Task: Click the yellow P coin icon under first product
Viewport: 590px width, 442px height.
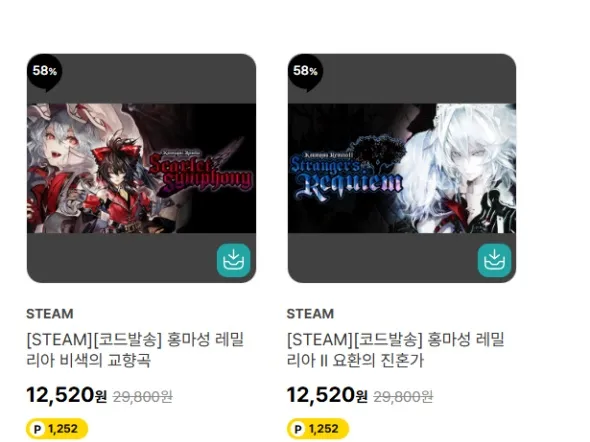Action: [x=37, y=429]
